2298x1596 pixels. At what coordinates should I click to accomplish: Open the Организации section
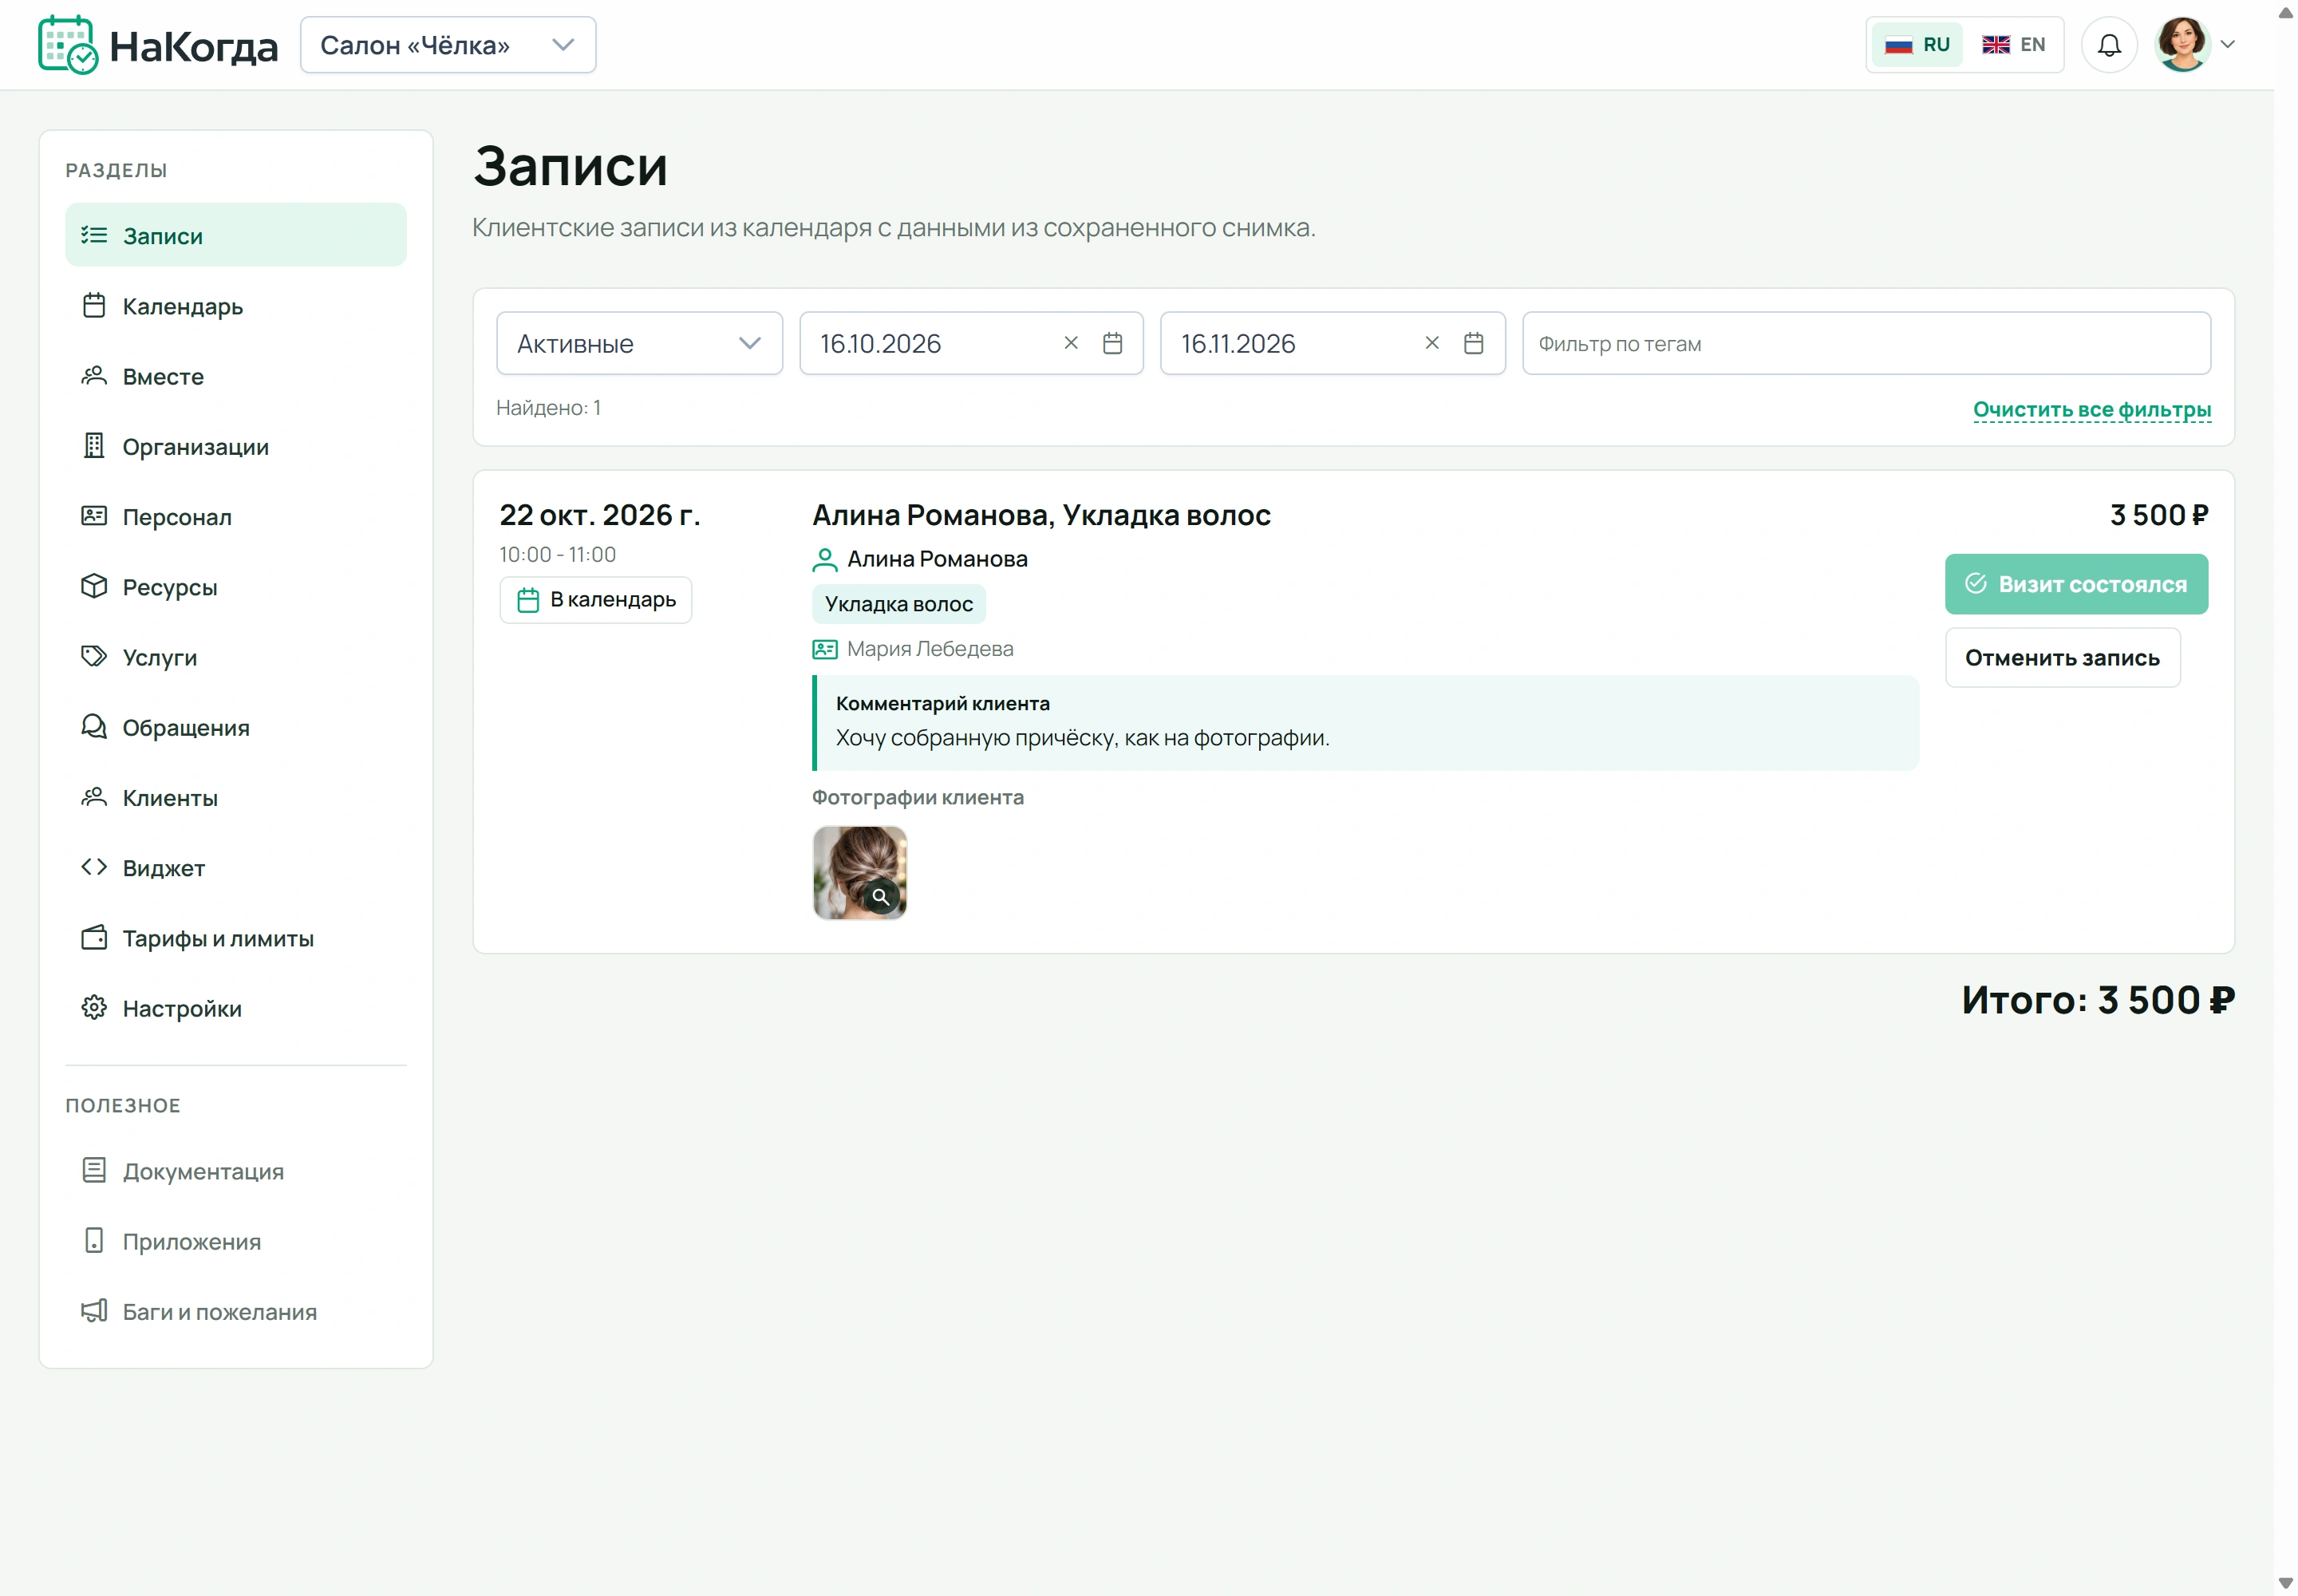coord(236,446)
